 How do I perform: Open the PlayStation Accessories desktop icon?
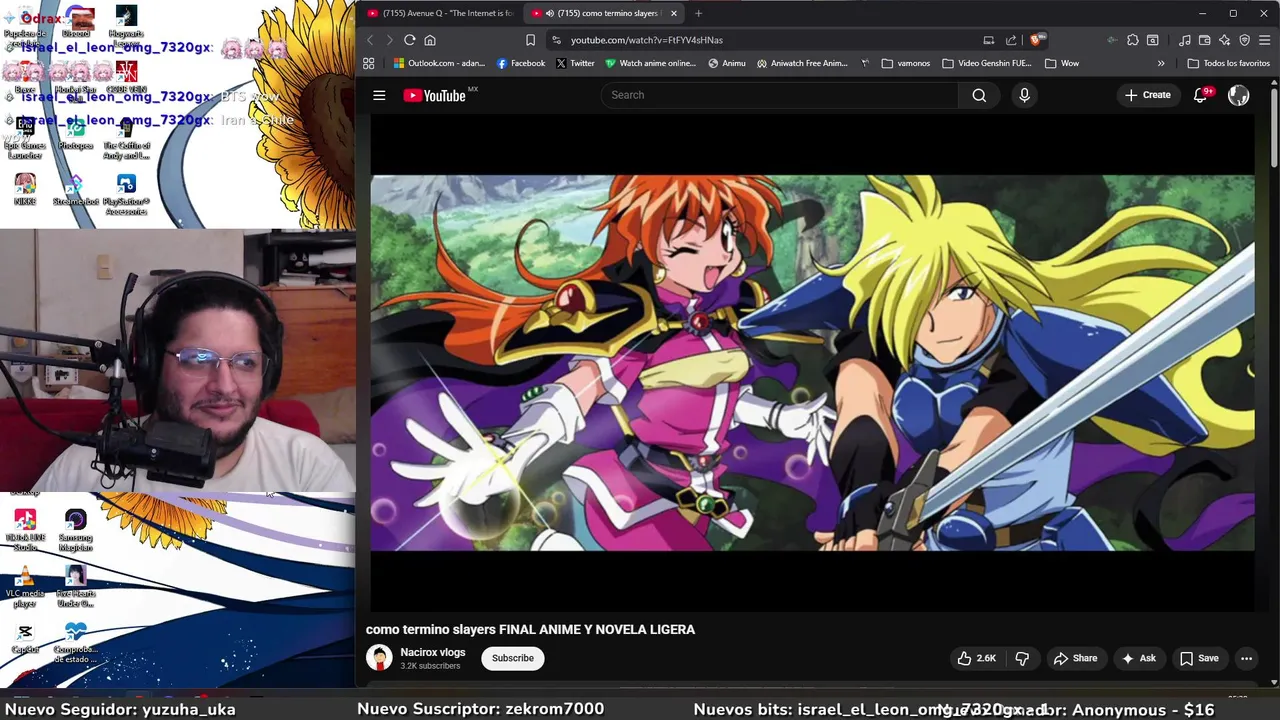(126, 194)
